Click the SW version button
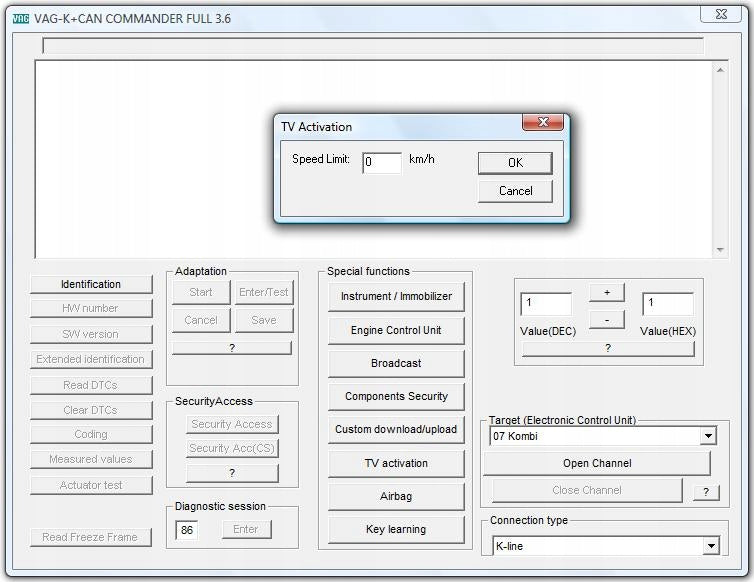This screenshot has height=582, width=754. point(91,334)
